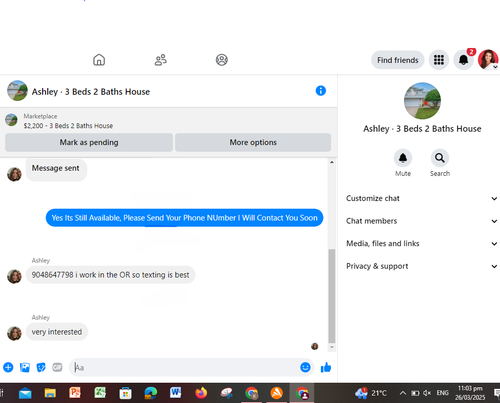Image resolution: width=500 pixels, height=403 pixels.
Task: Open the weather widget showing 21°C
Action: 371,393
